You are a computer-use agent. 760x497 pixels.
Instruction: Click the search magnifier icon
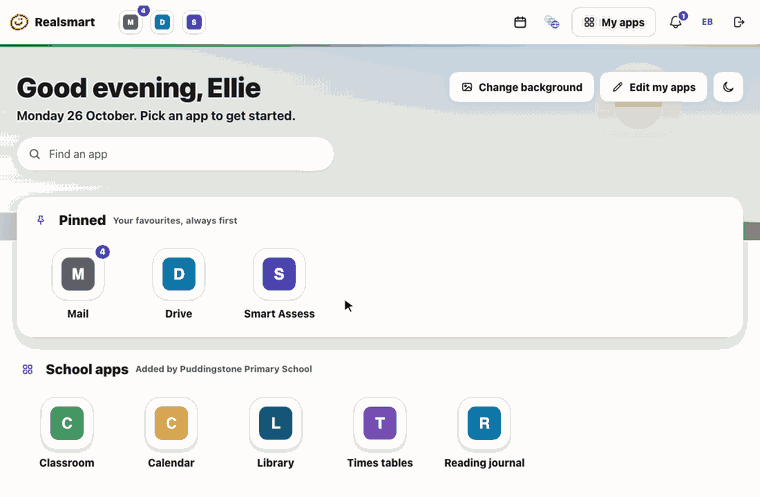pos(35,154)
